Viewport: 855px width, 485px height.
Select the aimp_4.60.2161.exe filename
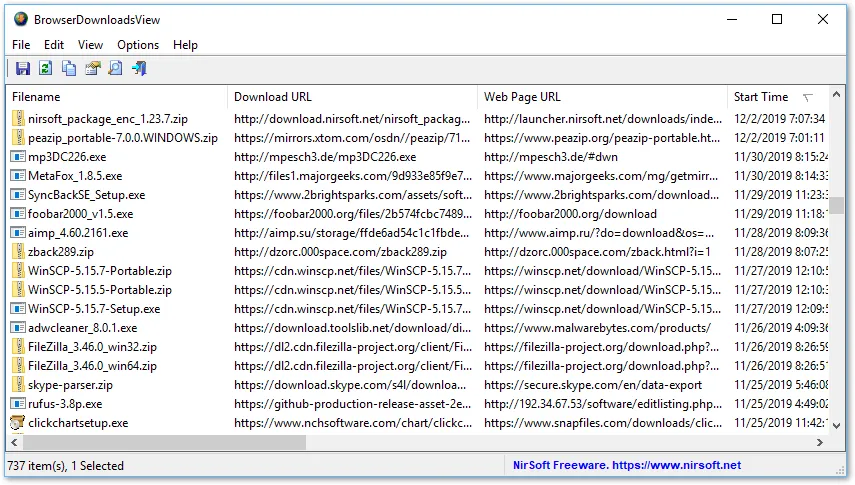pos(78,233)
